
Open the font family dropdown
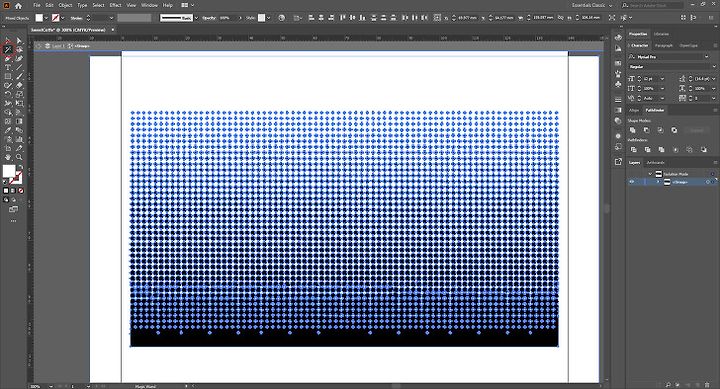click(x=706, y=56)
